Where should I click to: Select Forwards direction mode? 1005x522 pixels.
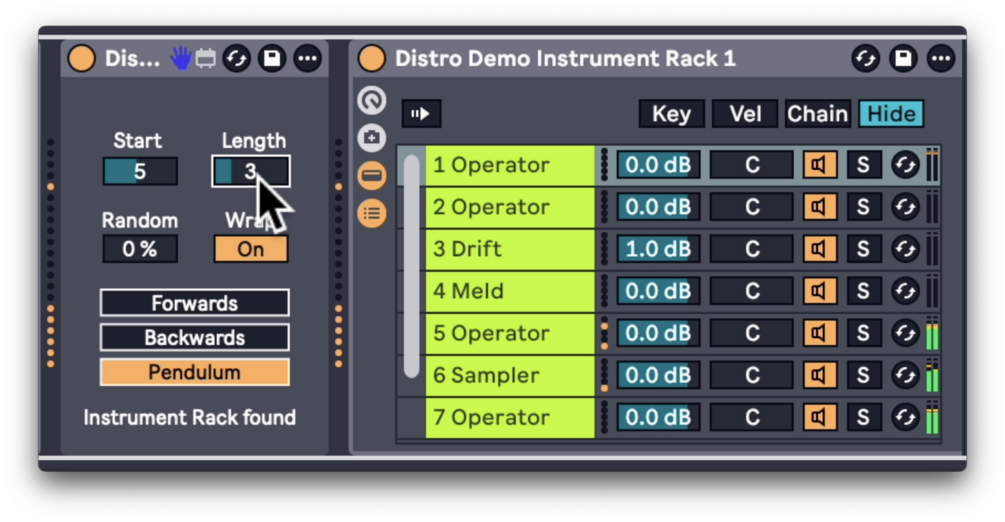[x=195, y=303]
